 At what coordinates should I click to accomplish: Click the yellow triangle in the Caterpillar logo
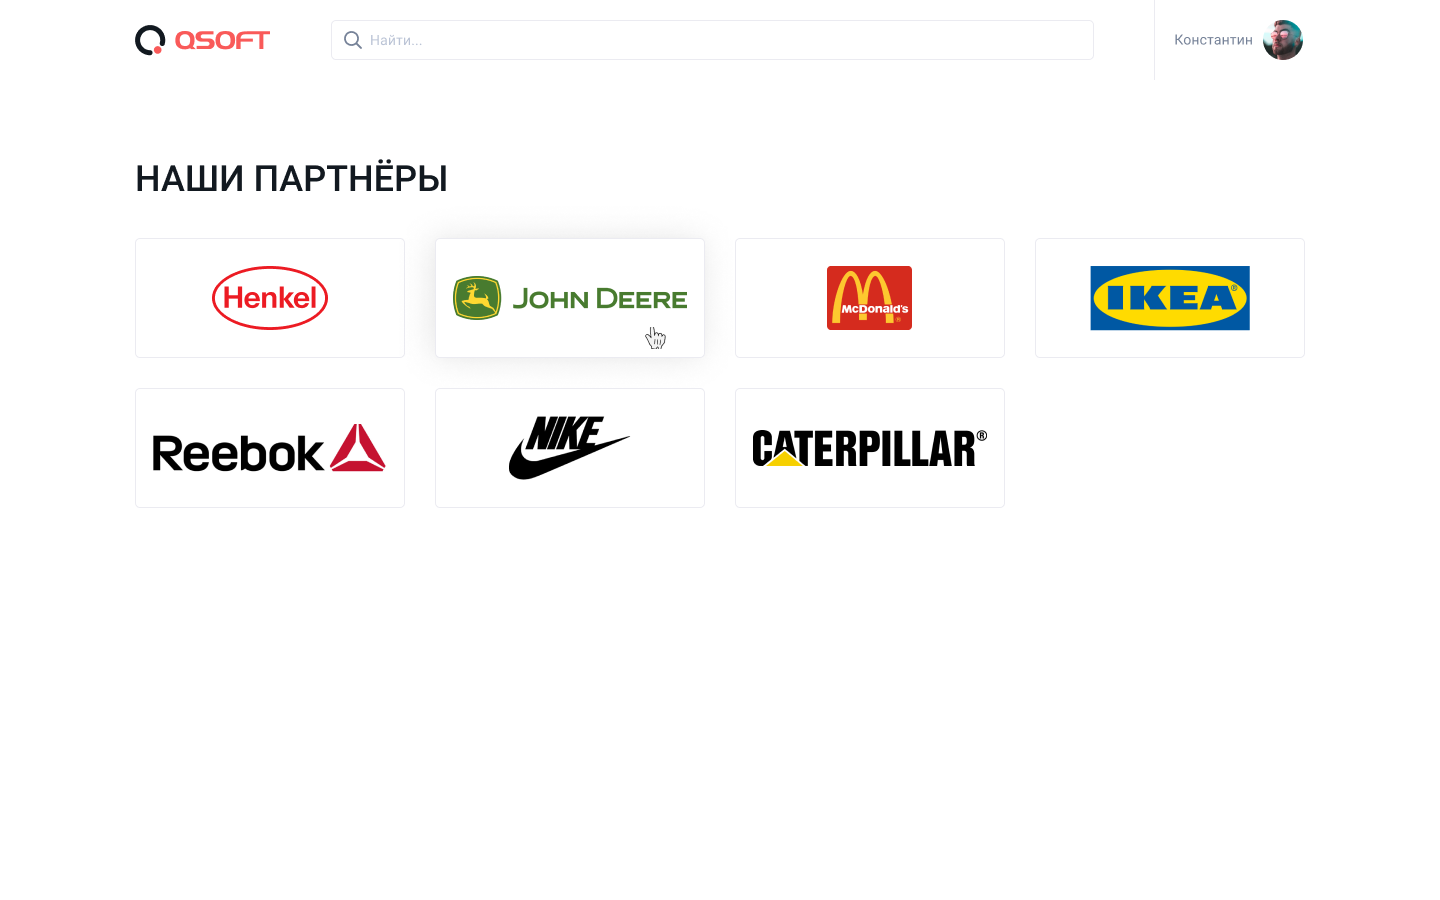(786, 457)
